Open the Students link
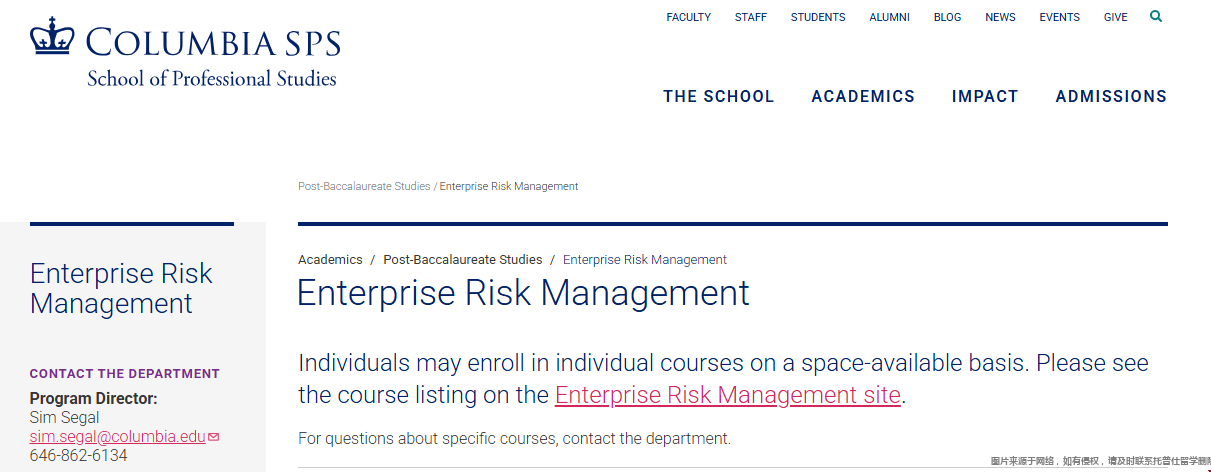 818,17
